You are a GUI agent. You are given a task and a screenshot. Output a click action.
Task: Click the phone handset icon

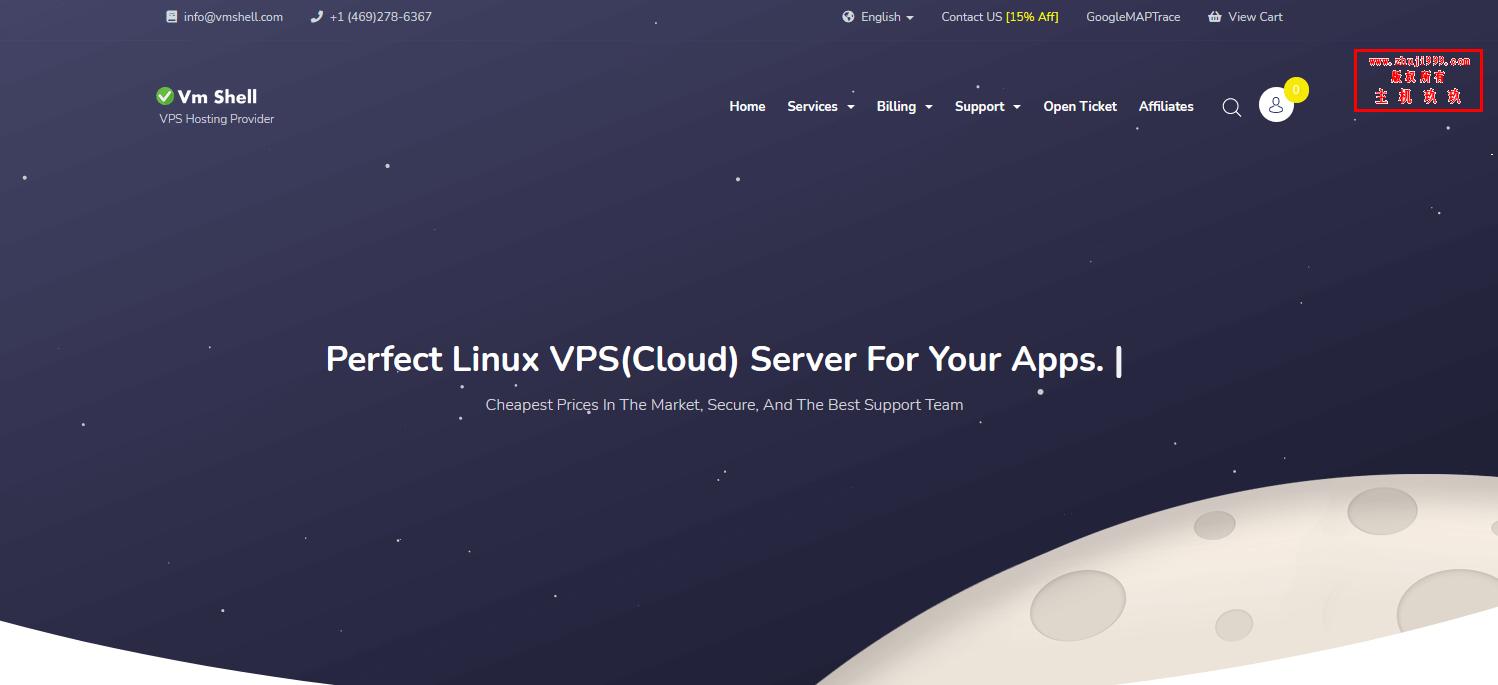point(317,17)
